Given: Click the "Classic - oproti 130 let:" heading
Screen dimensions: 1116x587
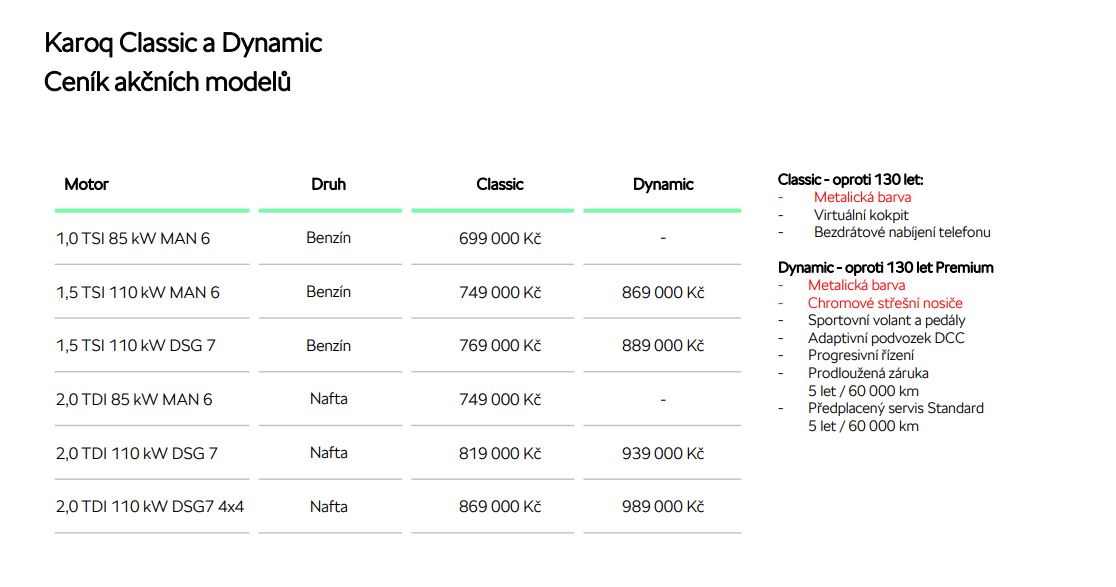Looking at the screenshot, I should [850, 180].
